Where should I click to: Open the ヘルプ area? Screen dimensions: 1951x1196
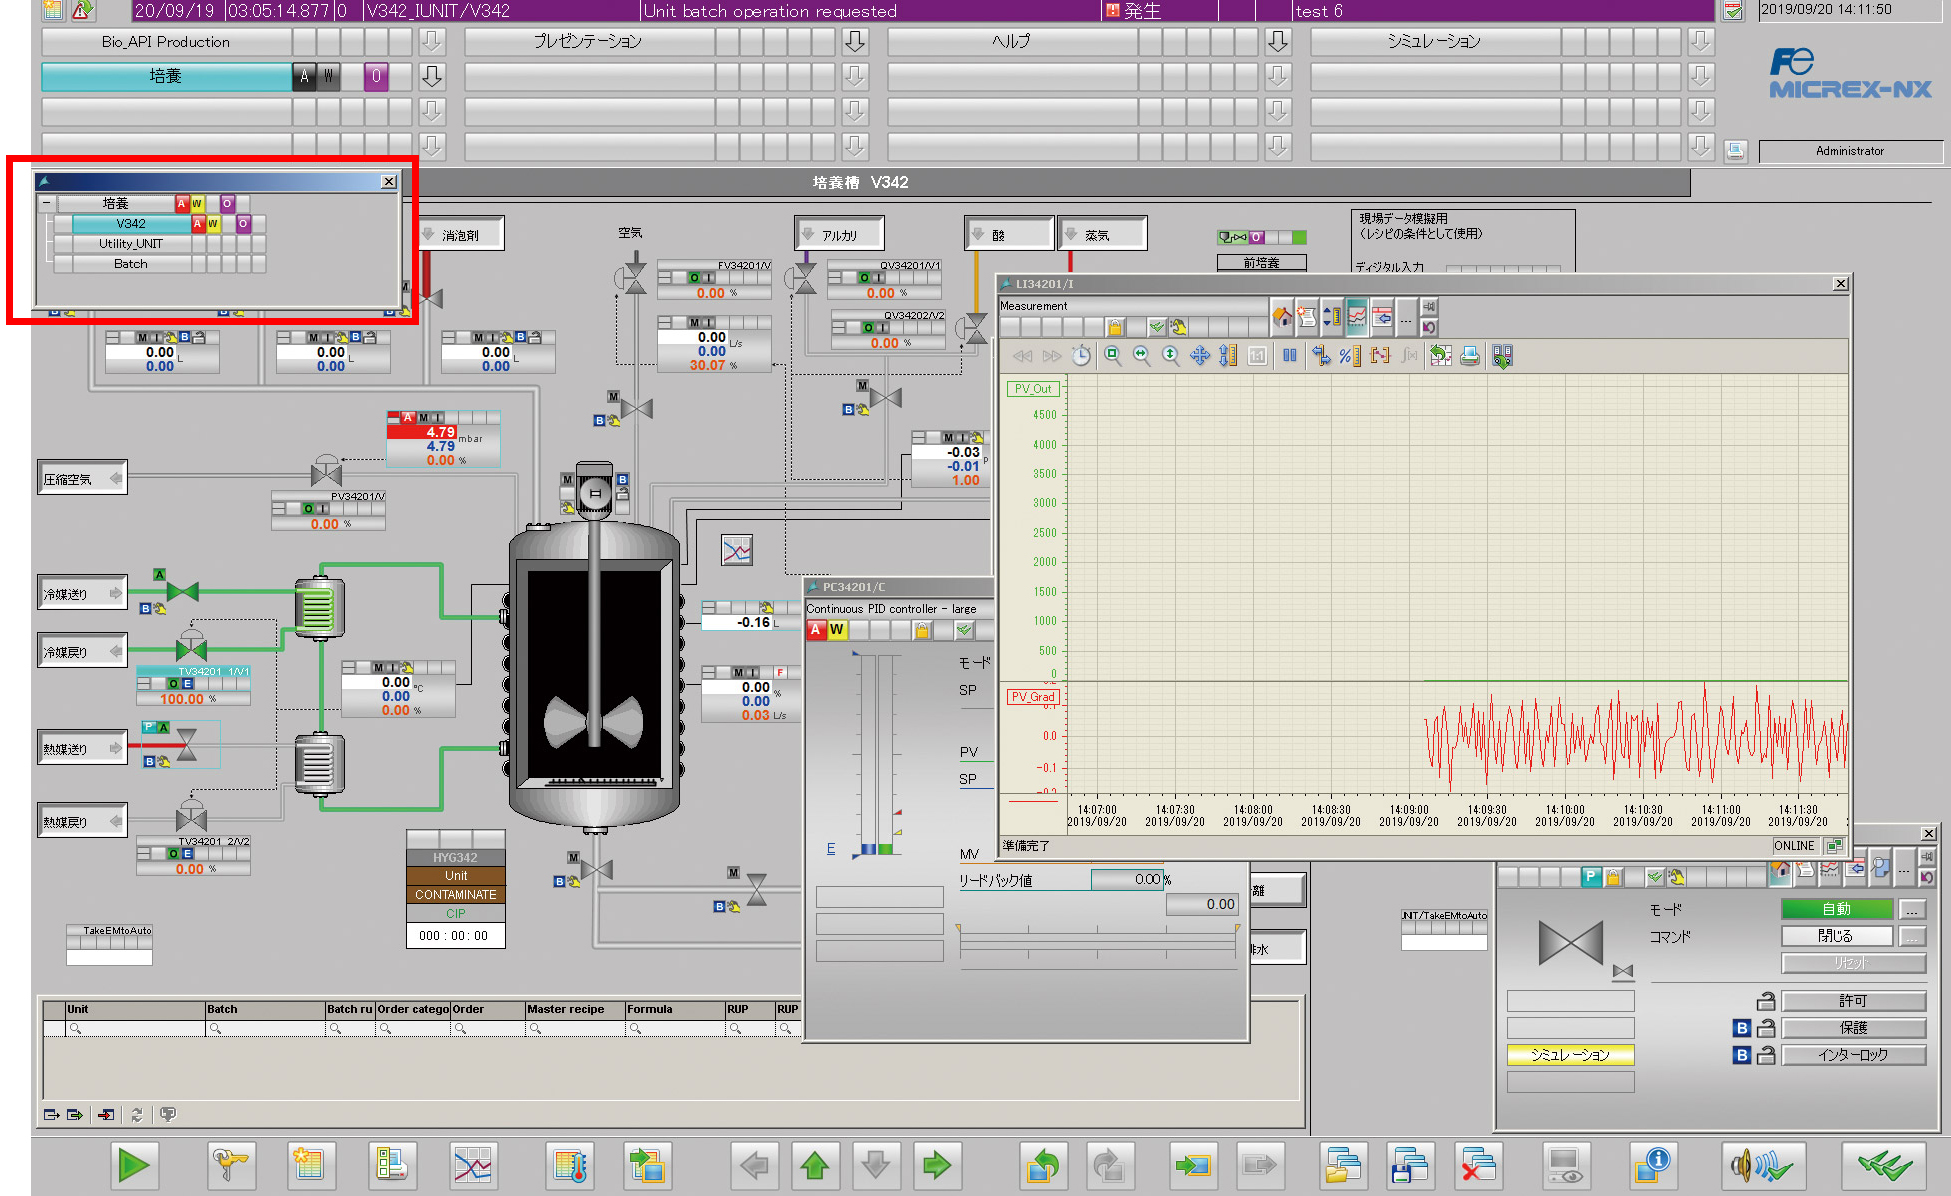point(1012,42)
